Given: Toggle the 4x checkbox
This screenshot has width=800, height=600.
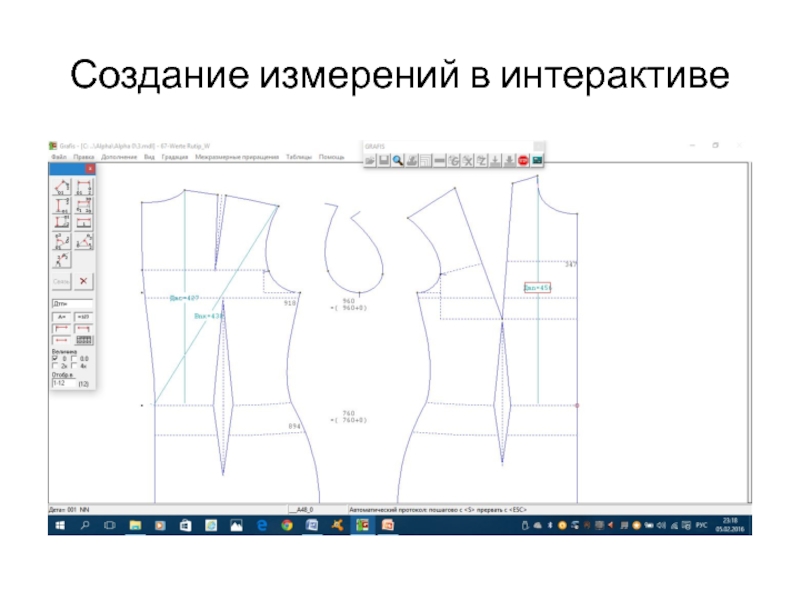Looking at the screenshot, I should [74, 366].
